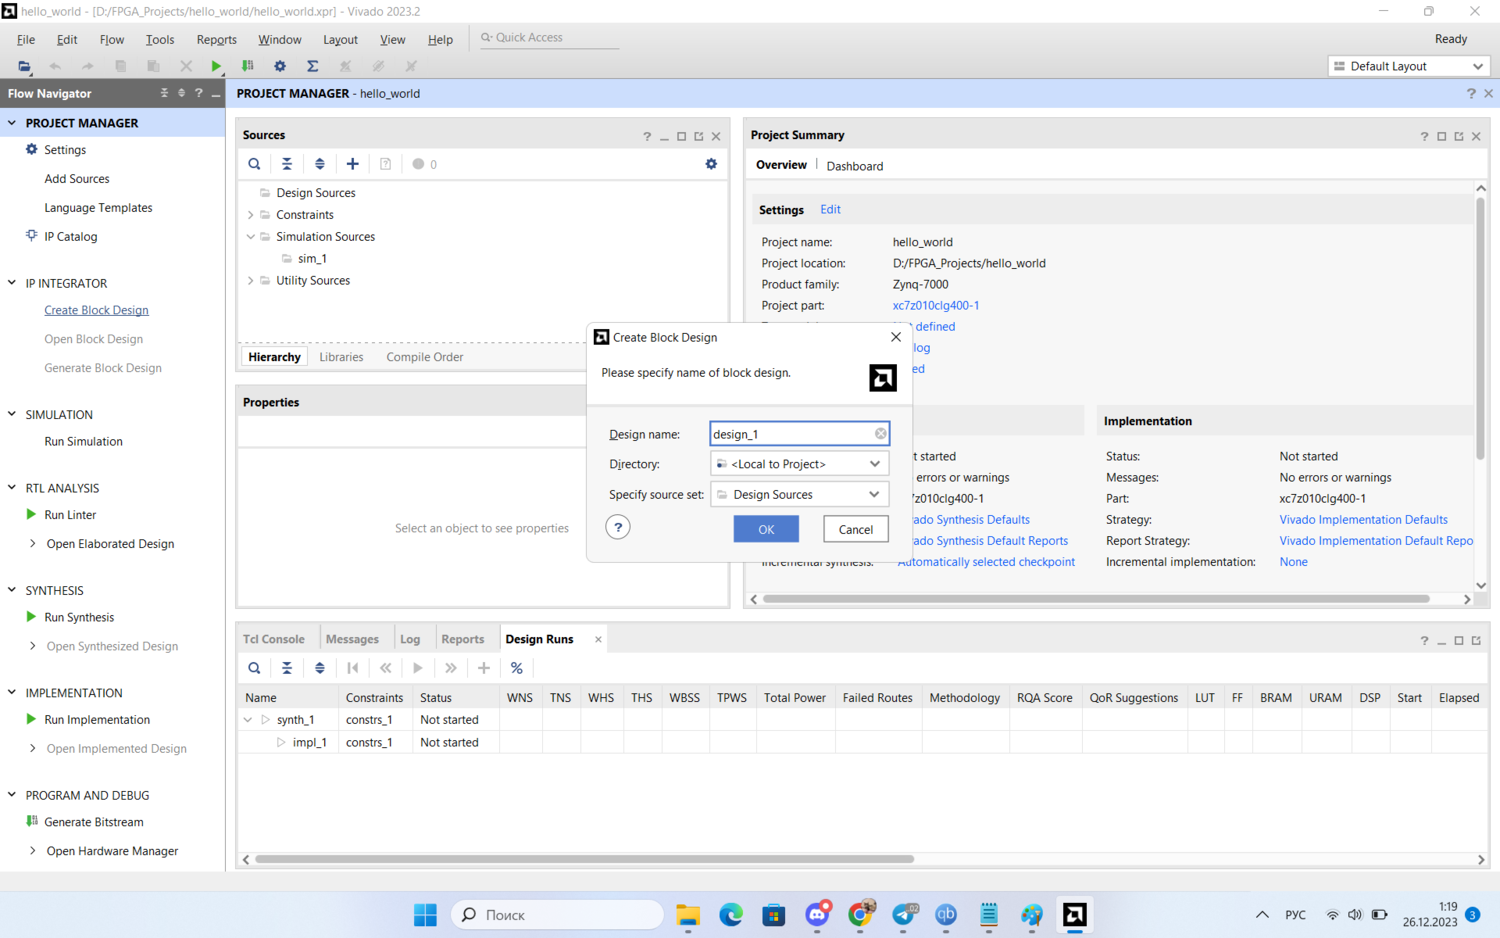The image size is (1500, 938).
Task: Click the green Run toolbar icon
Action: pyautogui.click(x=216, y=66)
